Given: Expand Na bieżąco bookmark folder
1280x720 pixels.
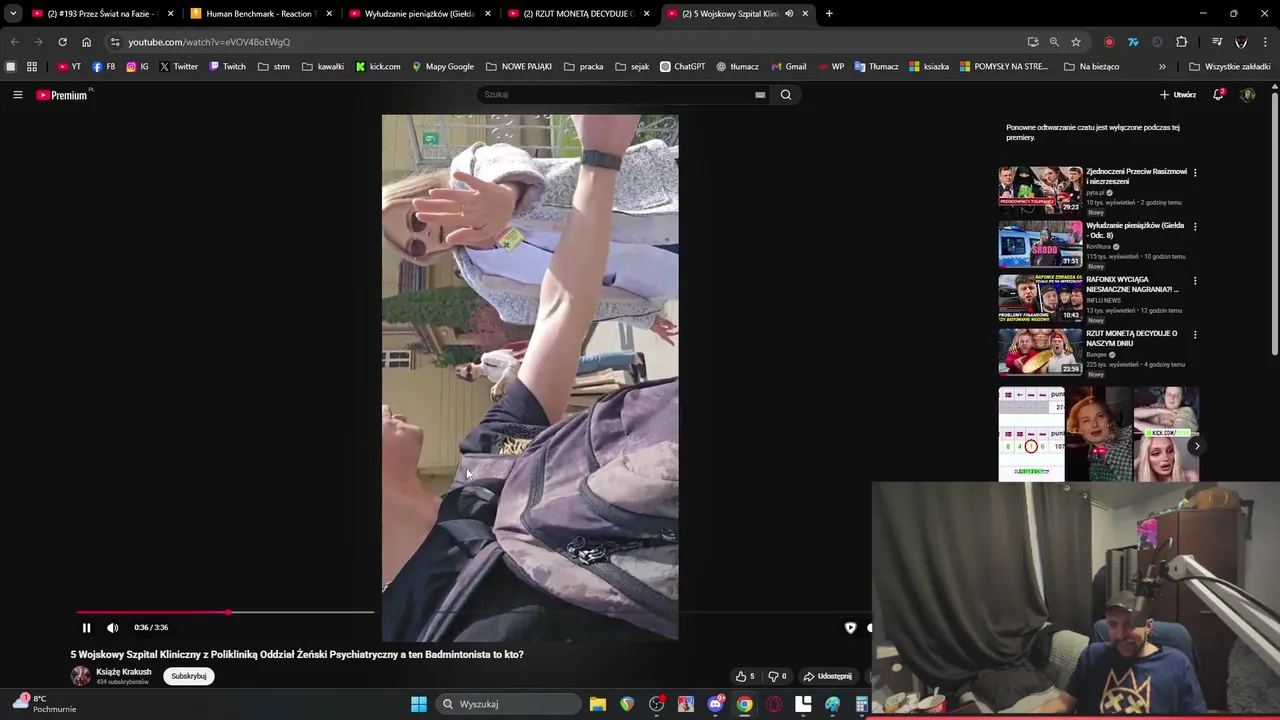Looking at the screenshot, I should 1092,67.
